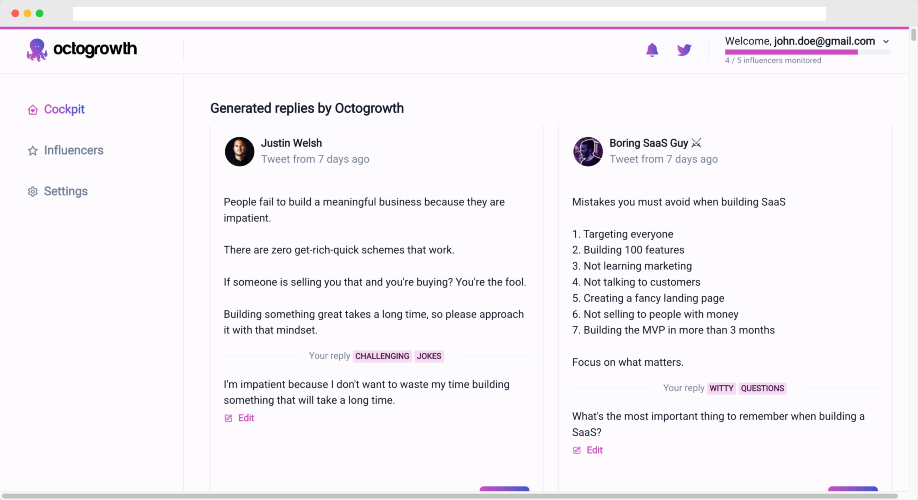Click '7. Building the MVP in more than 3 months'

(x=673, y=330)
